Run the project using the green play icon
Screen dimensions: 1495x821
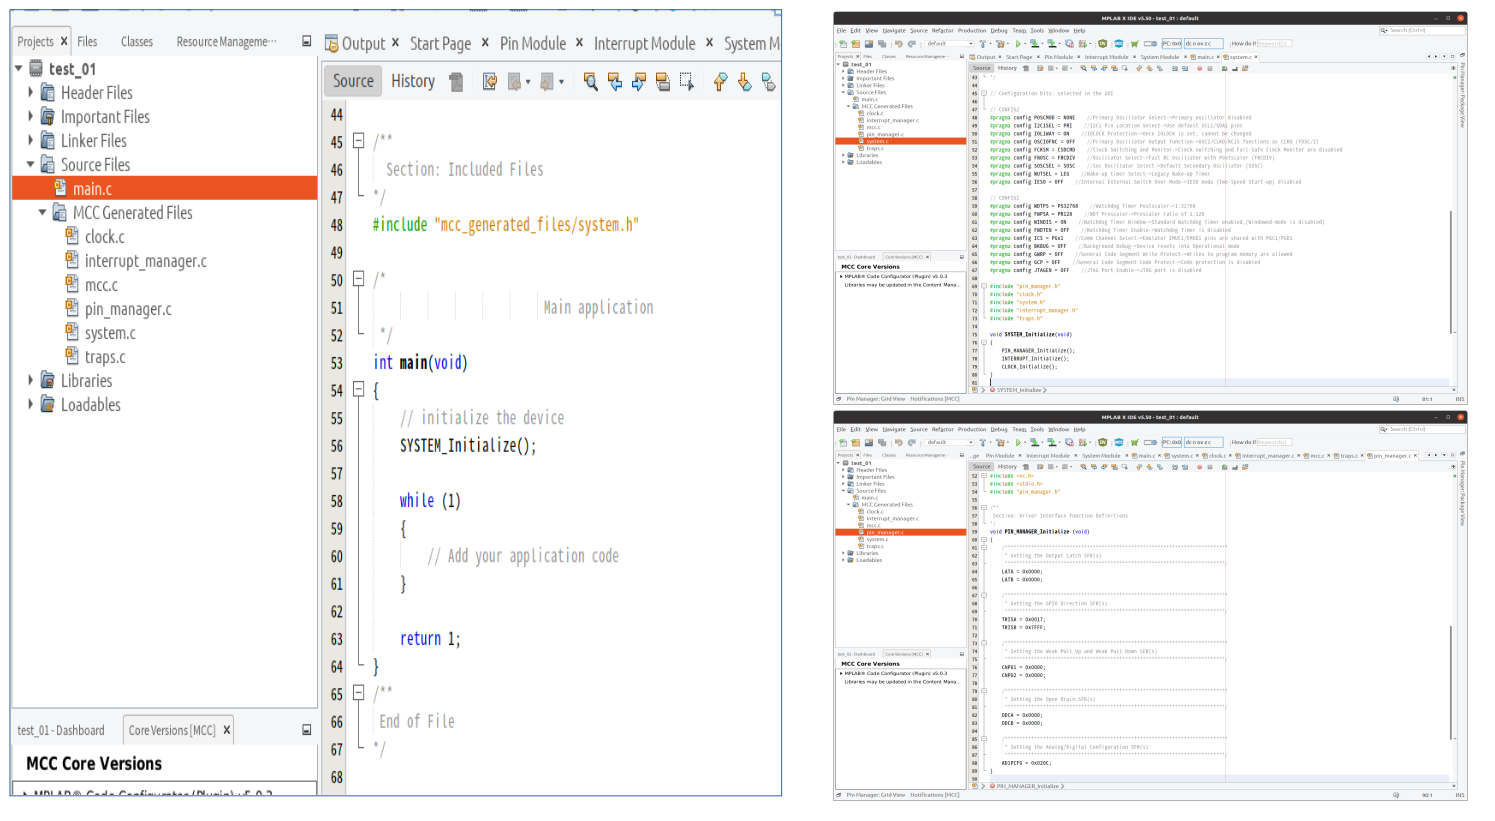click(1018, 43)
